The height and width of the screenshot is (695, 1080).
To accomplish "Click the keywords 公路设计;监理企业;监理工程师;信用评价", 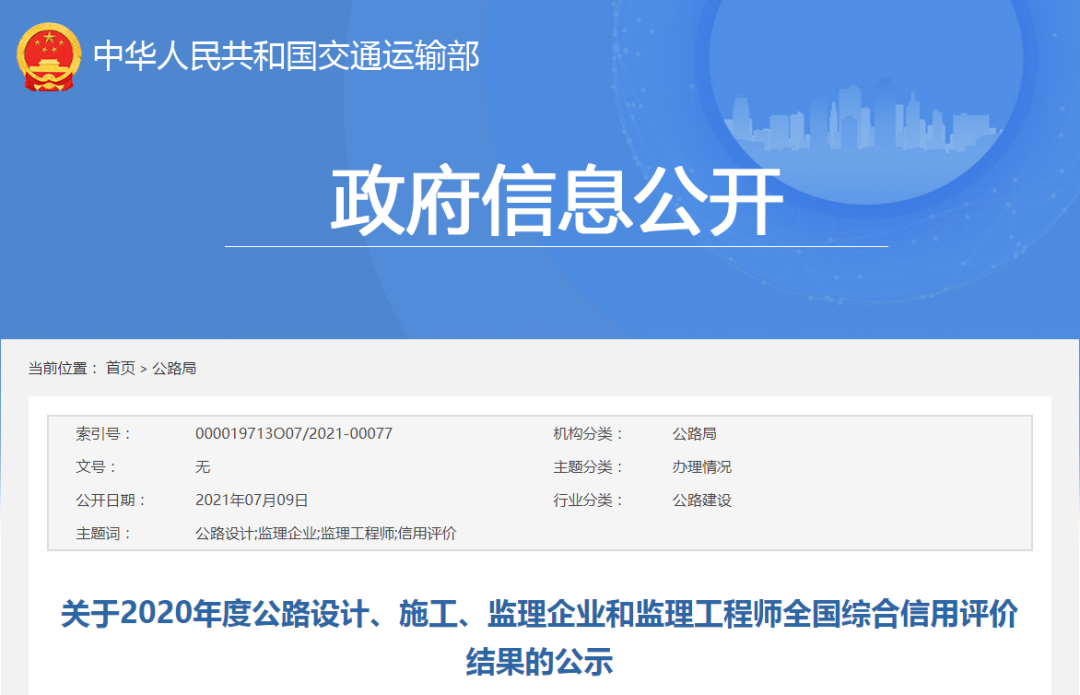I will [325, 533].
